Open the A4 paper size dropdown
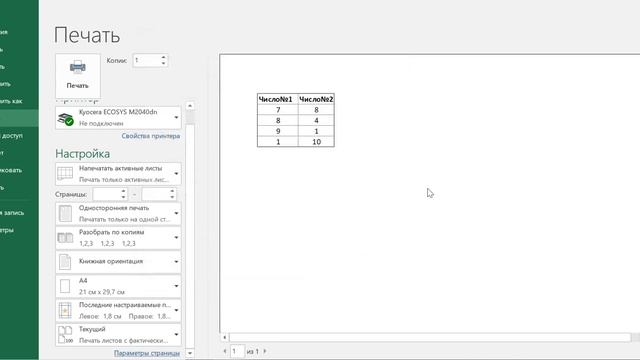The height and width of the screenshot is (360, 640). tap(118, 286)
